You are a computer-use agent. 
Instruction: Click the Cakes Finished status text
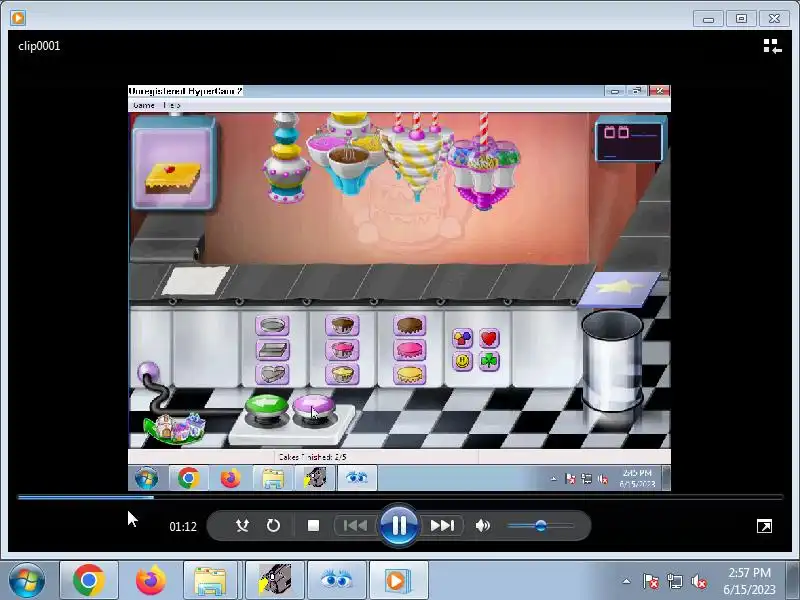pos(313,457)
